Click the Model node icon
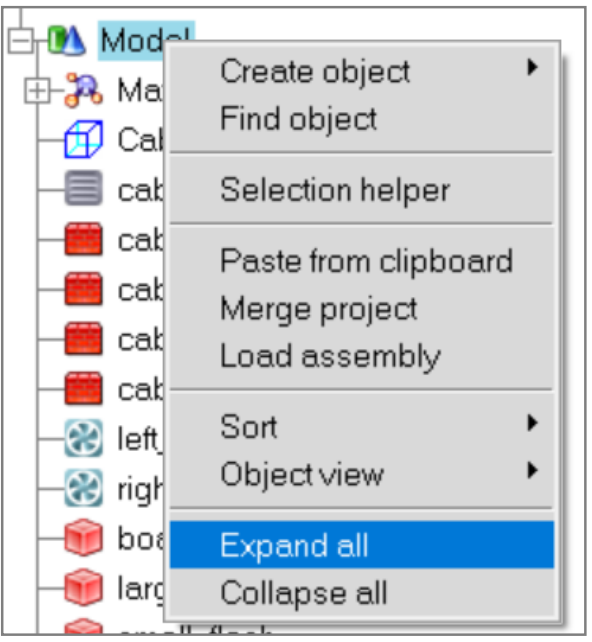592x642 pixels. pos(67,40)
